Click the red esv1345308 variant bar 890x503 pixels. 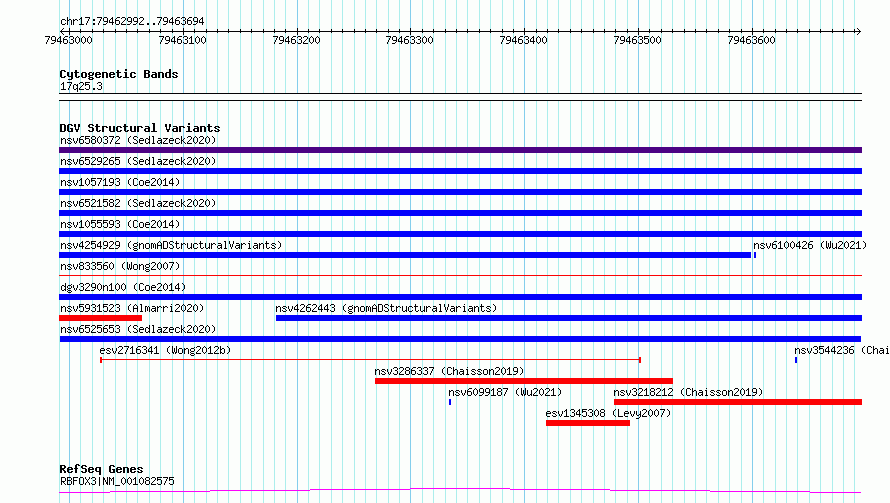588,423
